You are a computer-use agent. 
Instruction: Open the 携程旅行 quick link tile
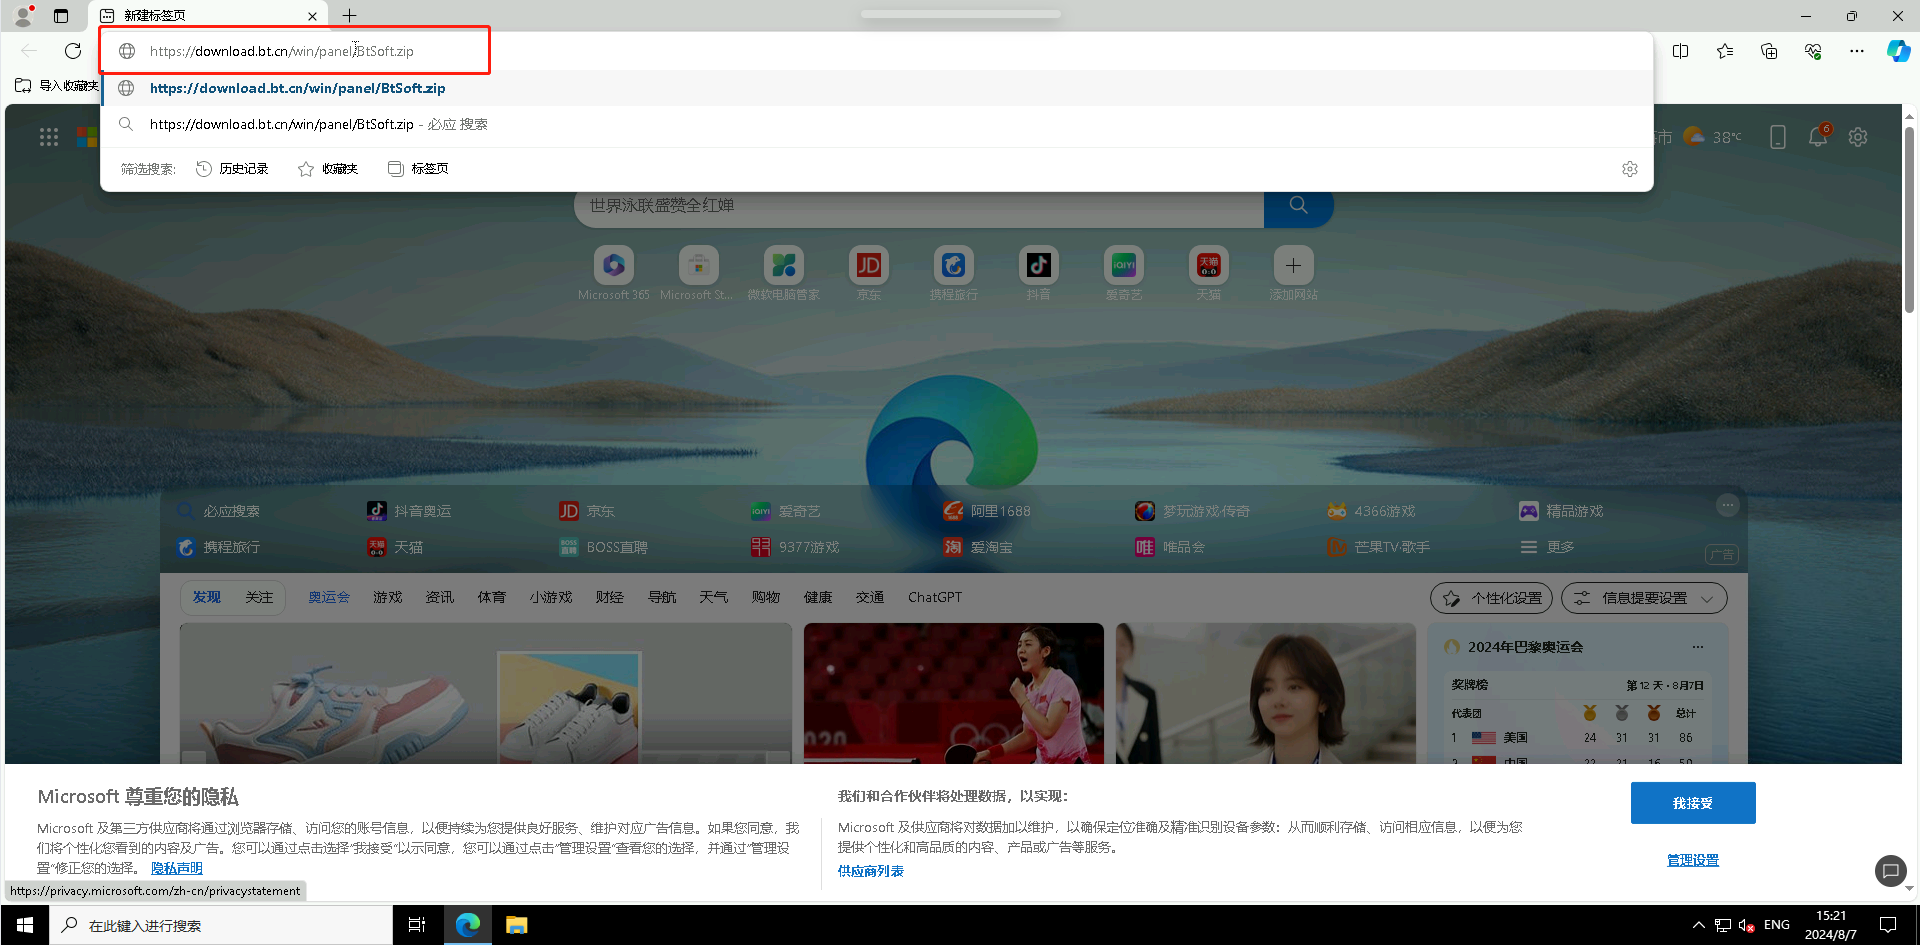pos(954,273)
